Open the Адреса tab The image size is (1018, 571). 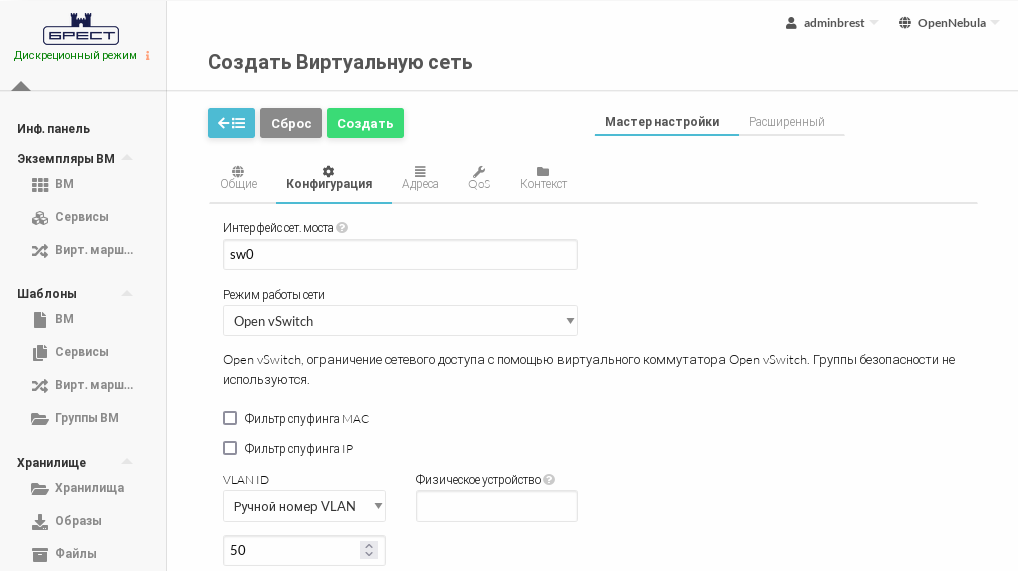[420, 178]
